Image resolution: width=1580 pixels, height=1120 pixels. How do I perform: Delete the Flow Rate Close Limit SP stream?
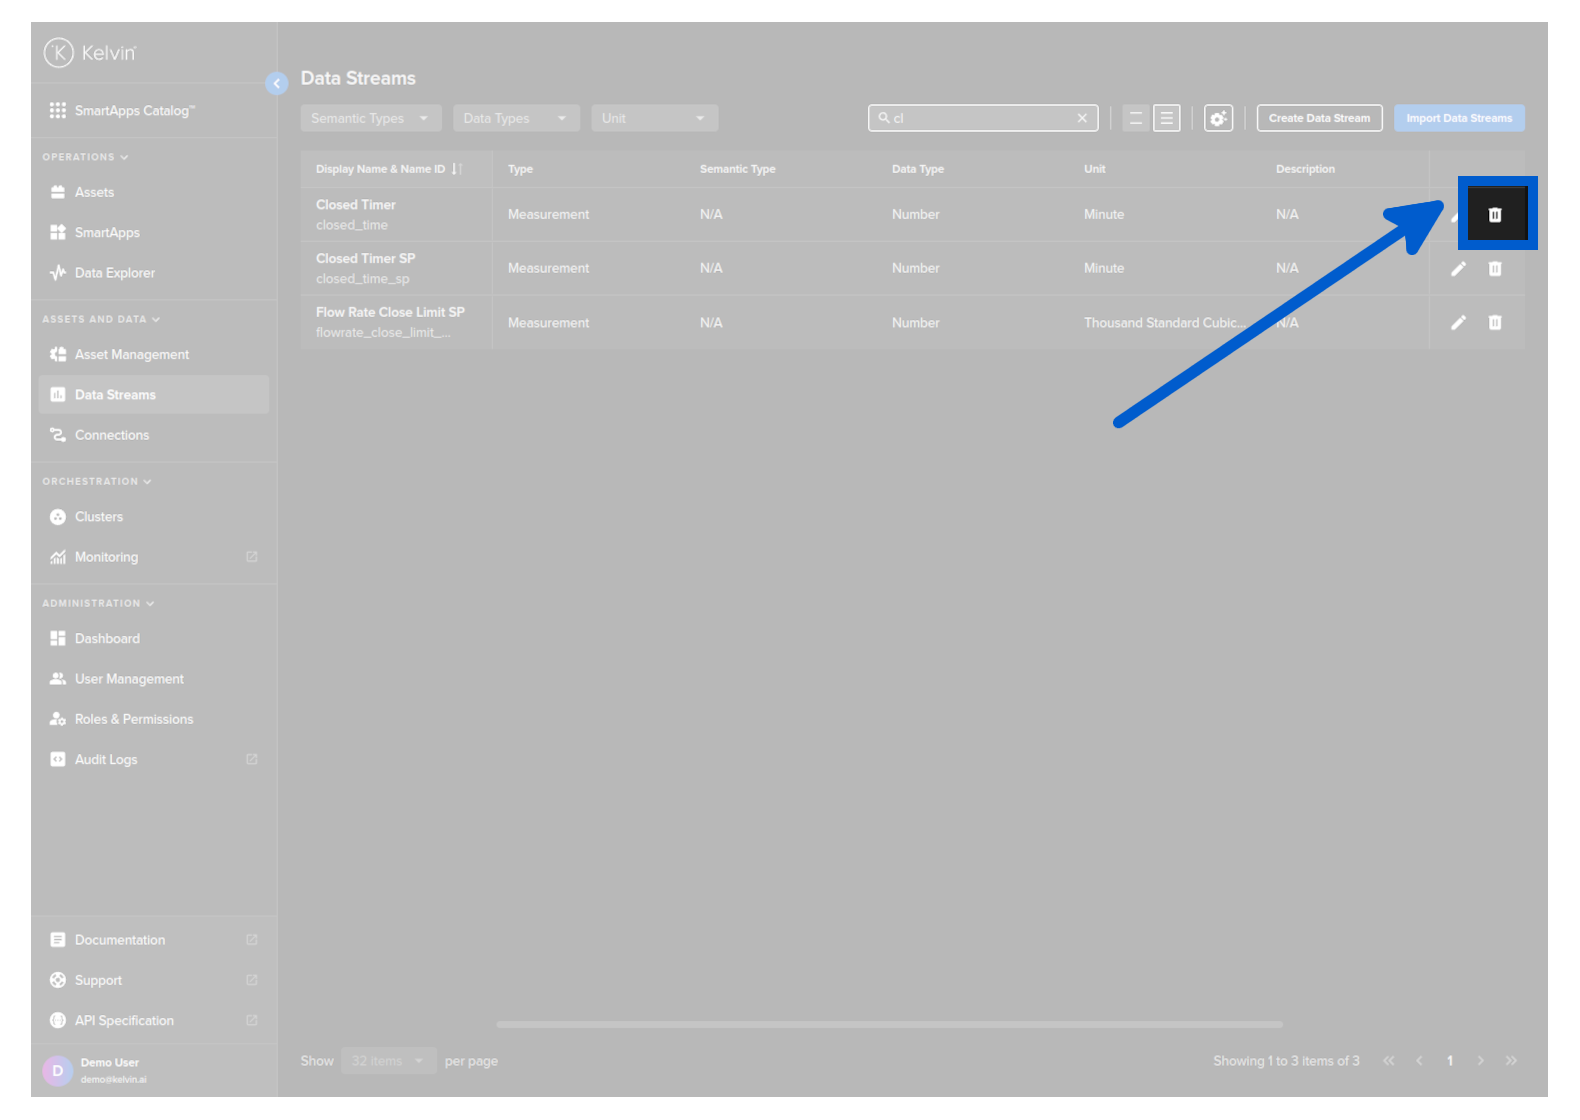(1494, 322)
